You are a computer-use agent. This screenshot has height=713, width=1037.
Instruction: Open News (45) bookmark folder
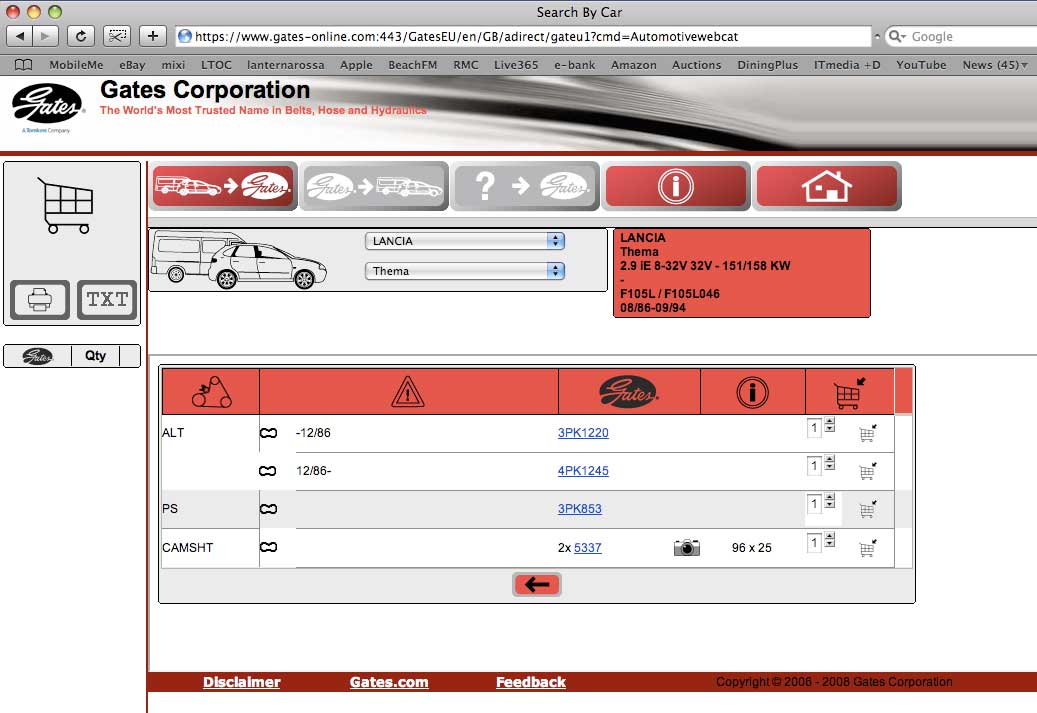point(995,65)
